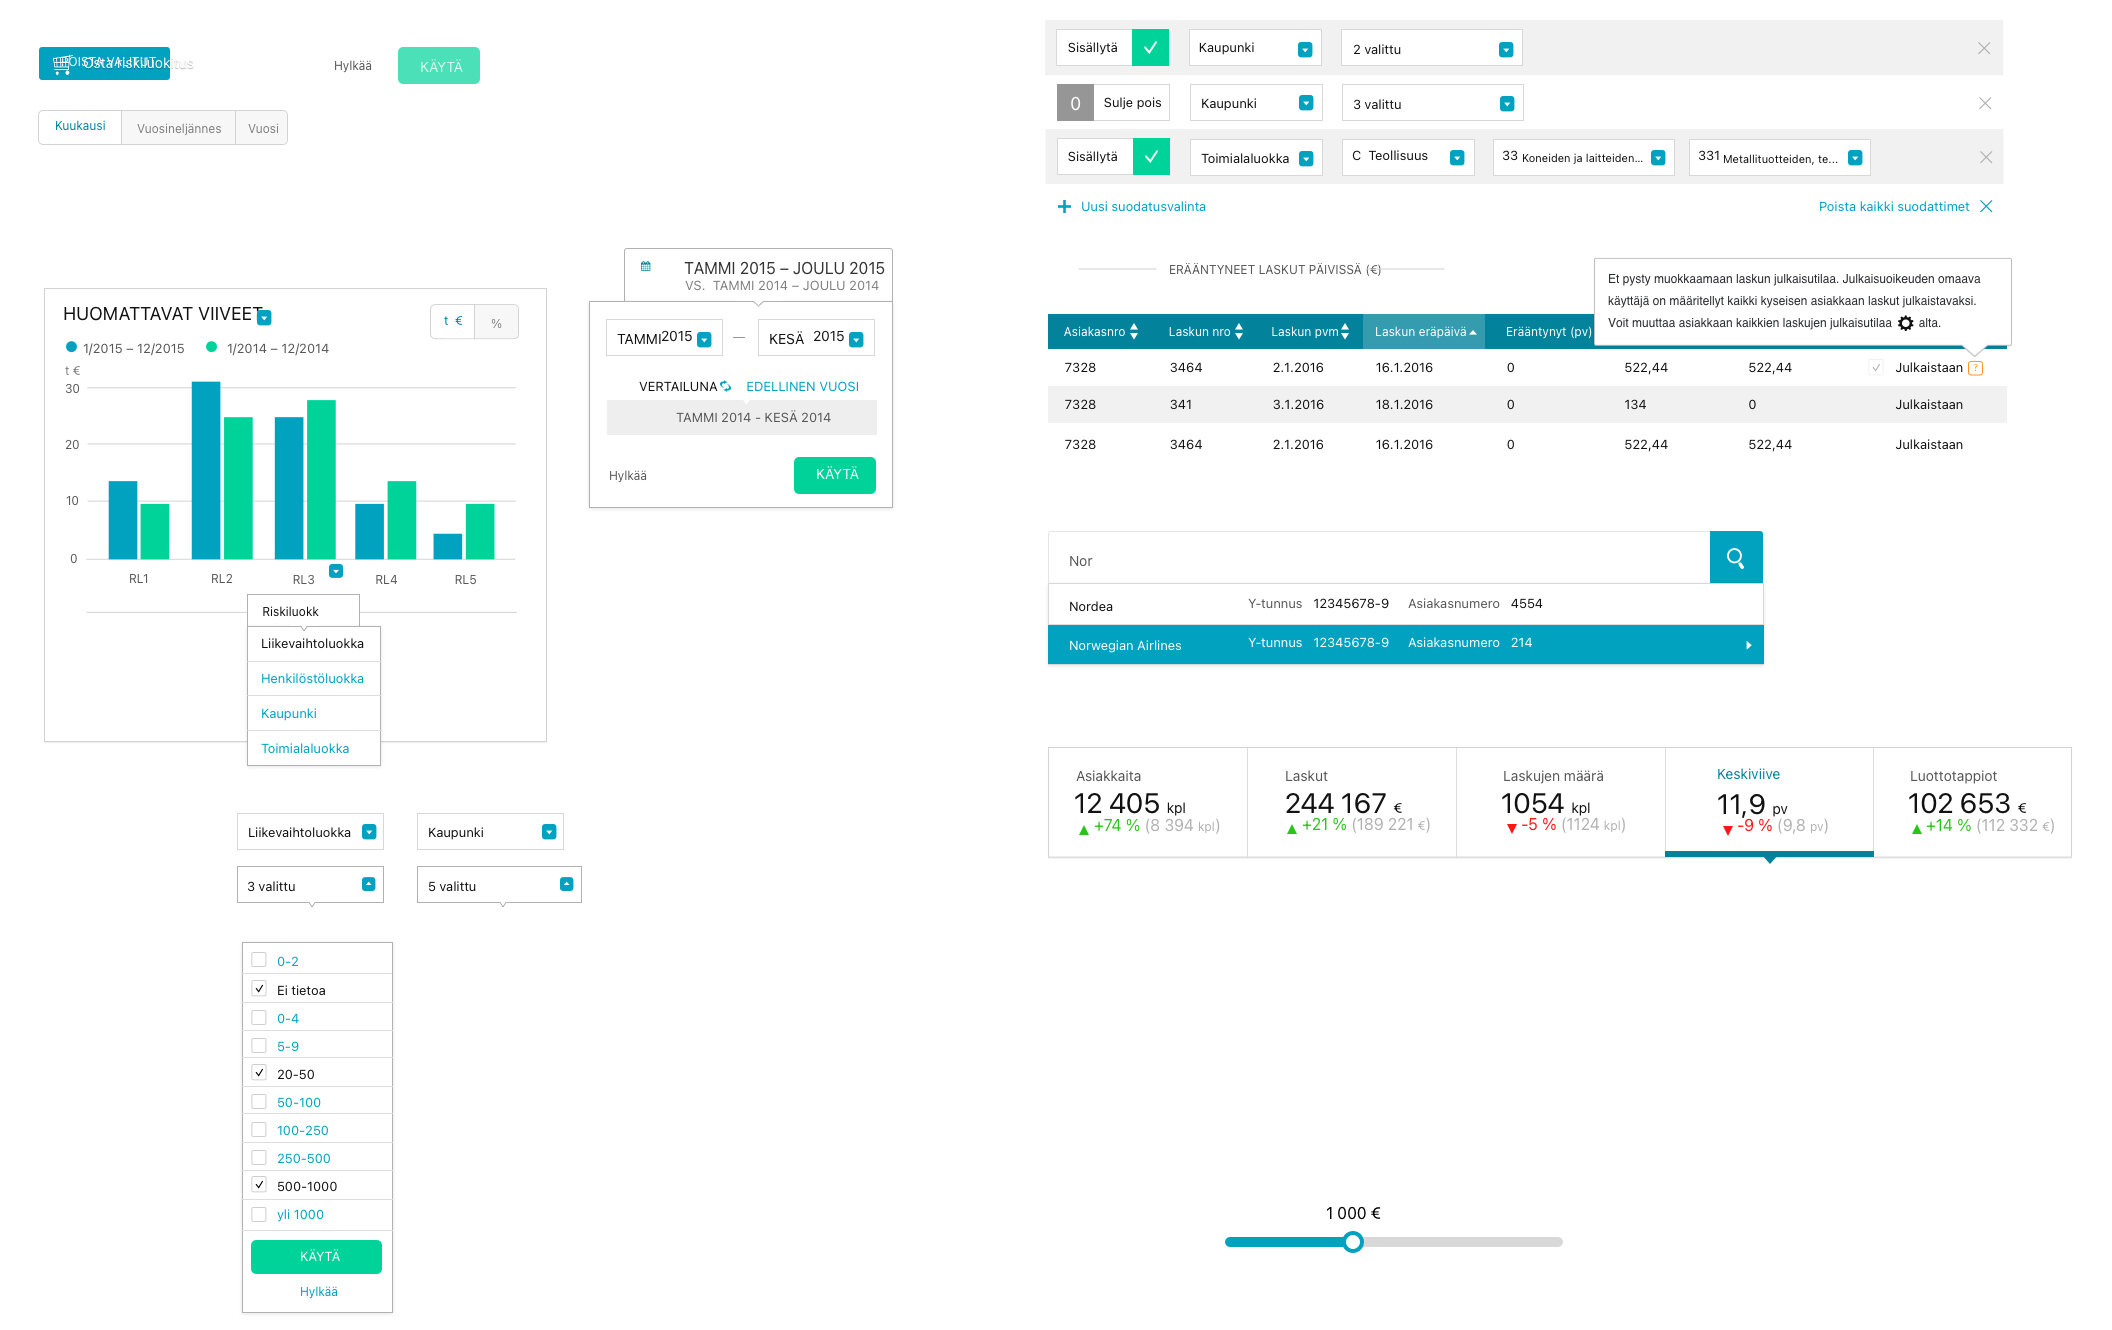
Task: Click the calendar icon beside TAMMI 2015 – JOULU 2015
Action: pyautogui.click(x=646, y=266)
